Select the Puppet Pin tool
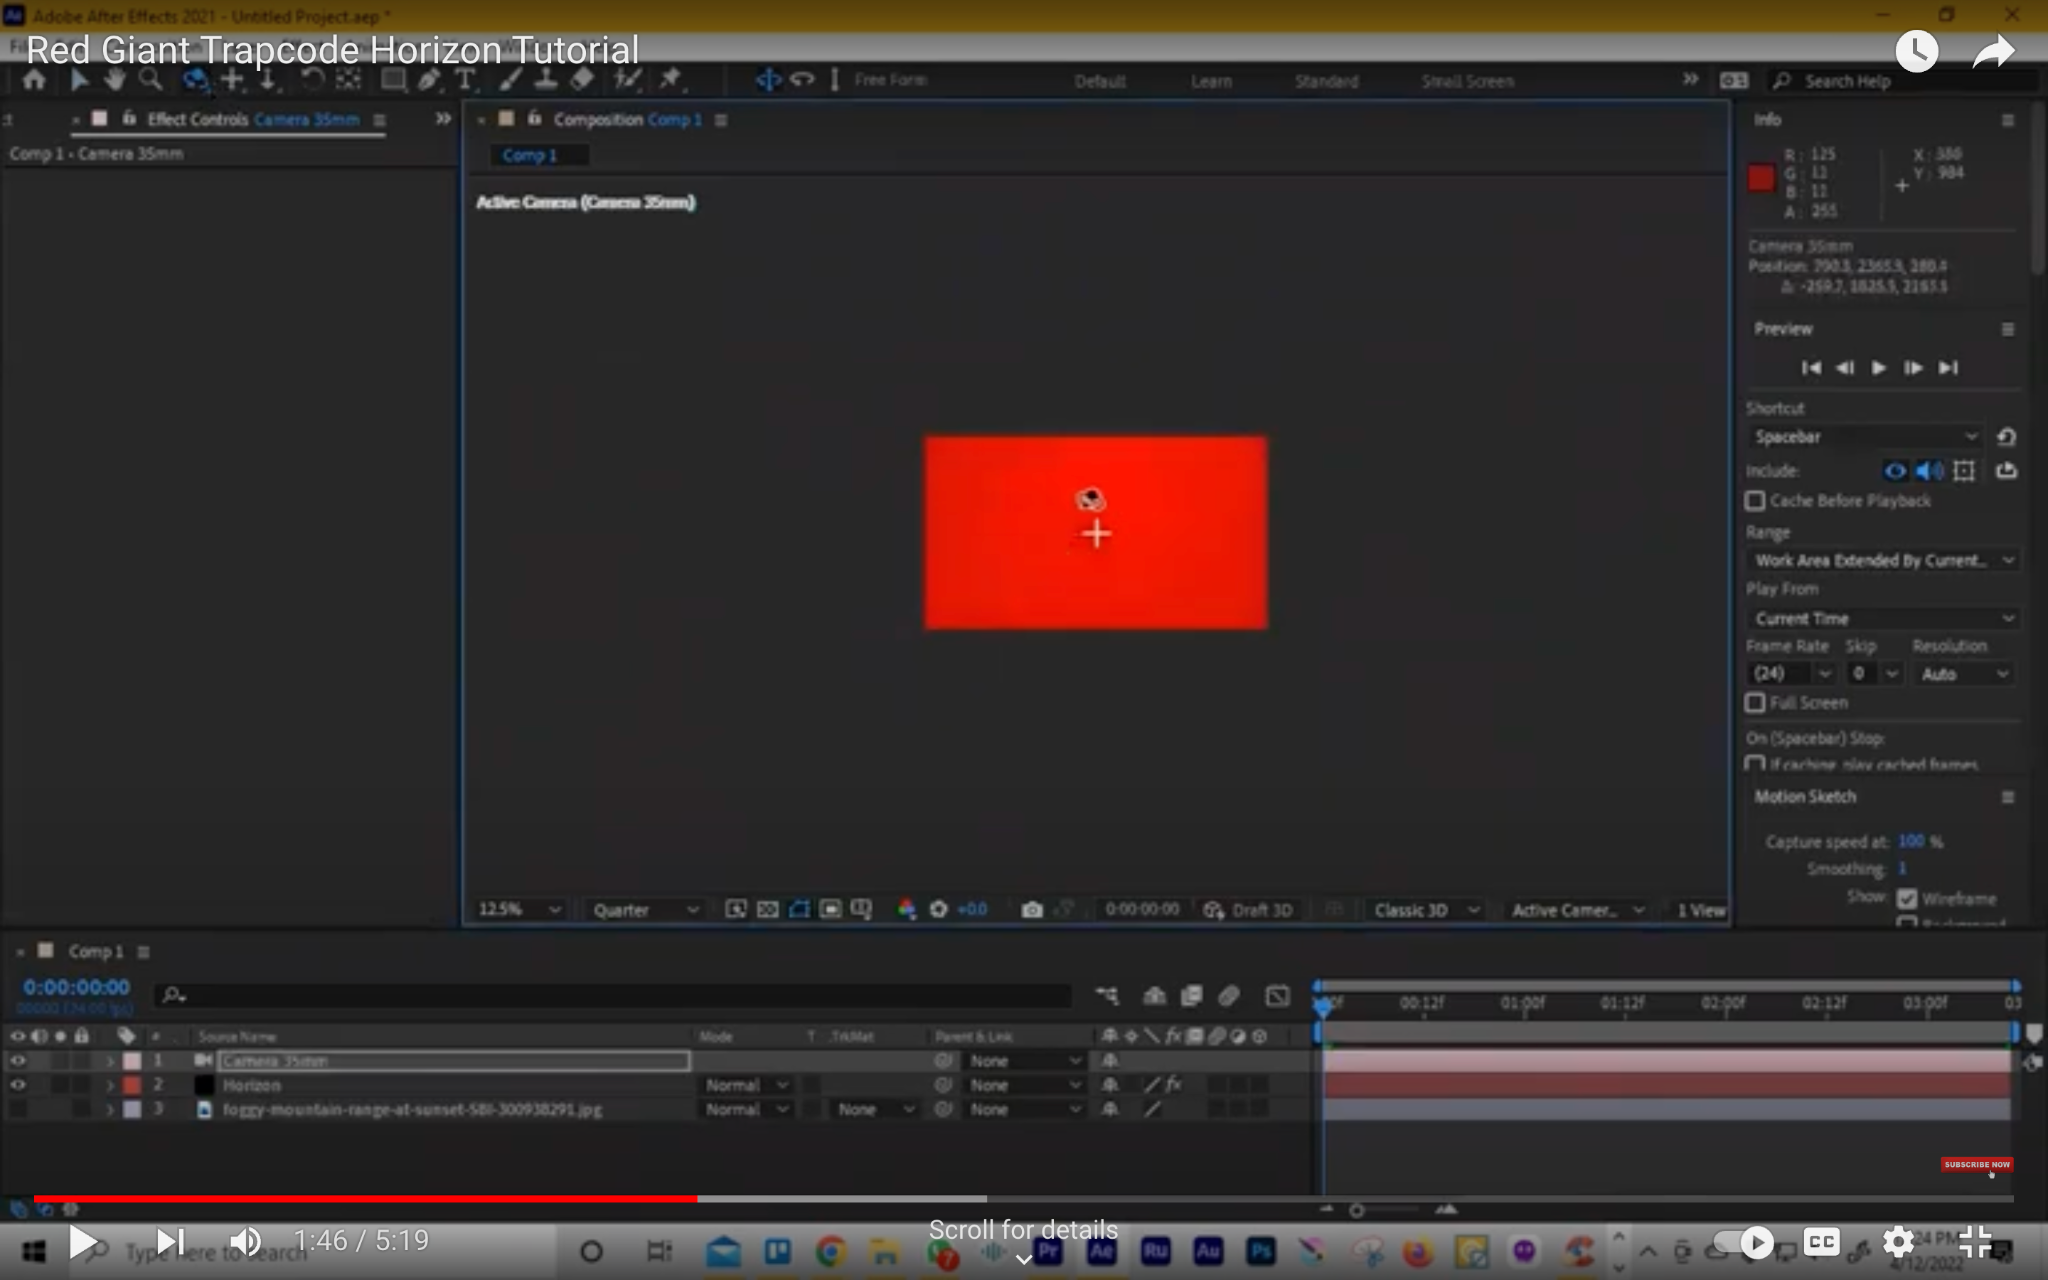Viewport: 2048px width, 1280px height. click(670, 80)
